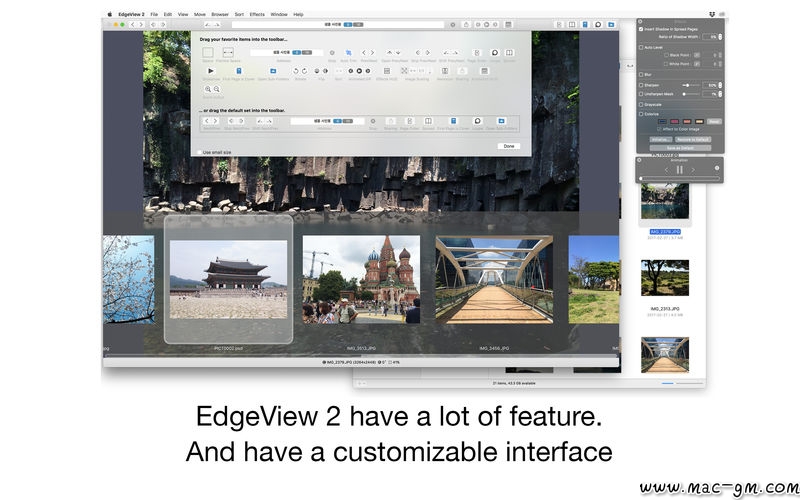Click the Previous arrow in main window toolbar
This screenshot has height=500, width=800.
click(x=133, y=24)
